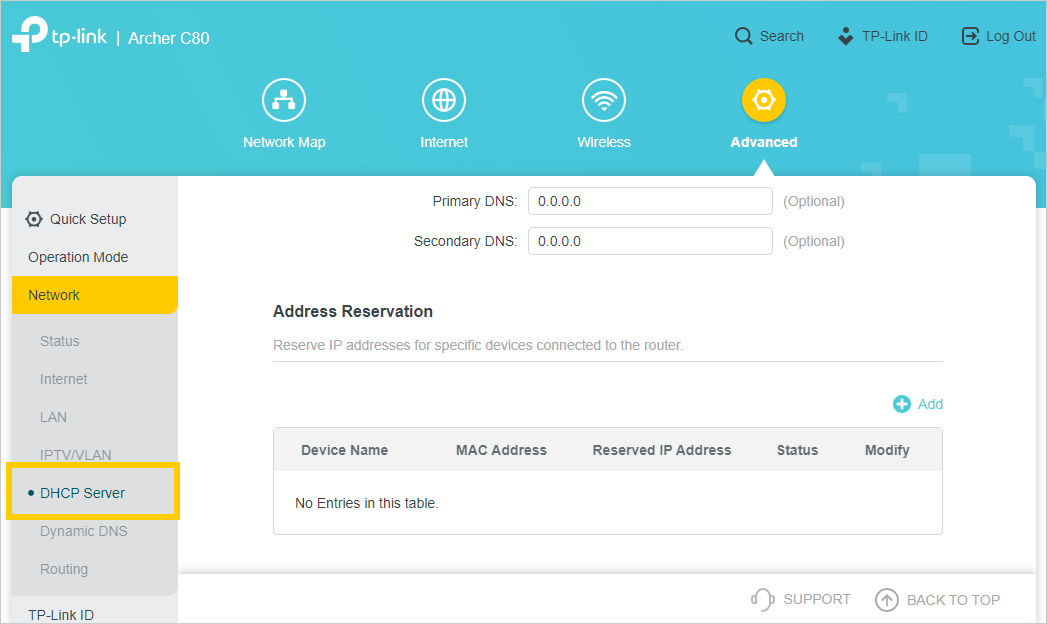Image resolution: width=1047 pixels, height=624 pixels.
Task: Click the Primary DNS input field
Action: [650, 201]
